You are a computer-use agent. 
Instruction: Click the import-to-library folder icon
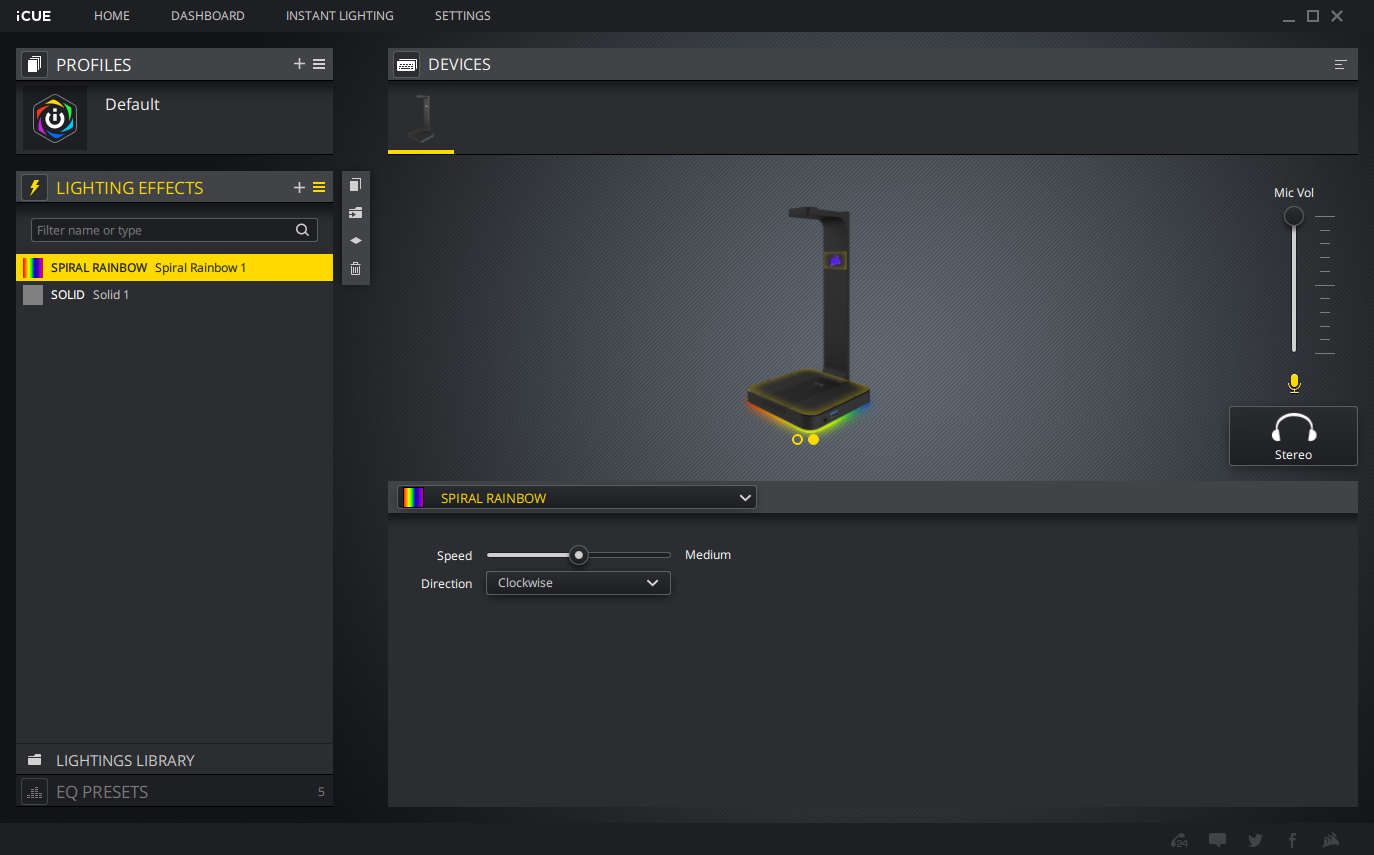355,213
